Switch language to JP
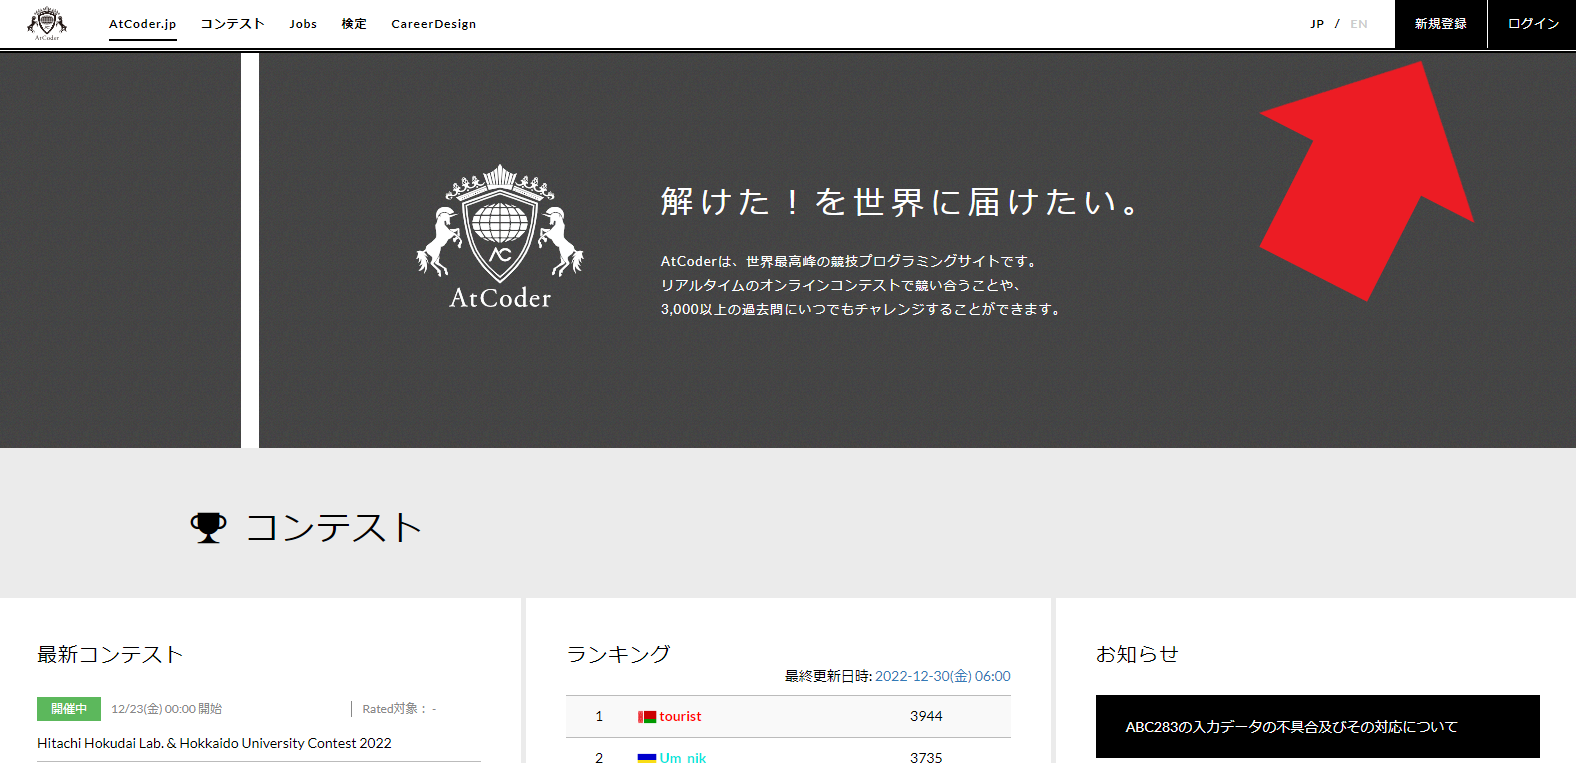The width and height of the screenshot is (1576, 763). coord(1317,24)
